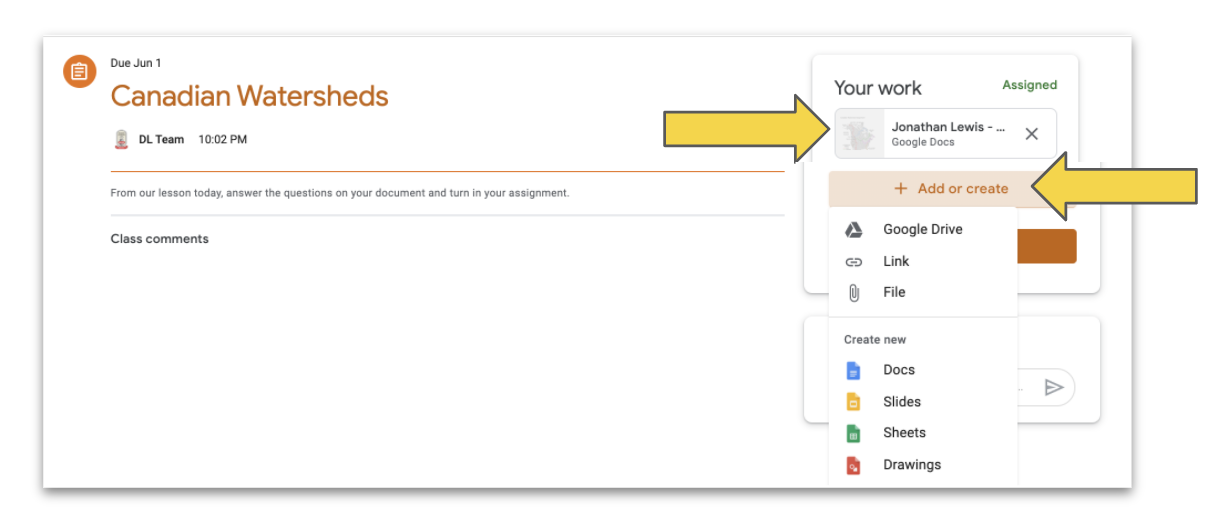Open the Jonathan Lewis Google Docs file name
The image size is (1218, 518).
click(x=948, y=128)
